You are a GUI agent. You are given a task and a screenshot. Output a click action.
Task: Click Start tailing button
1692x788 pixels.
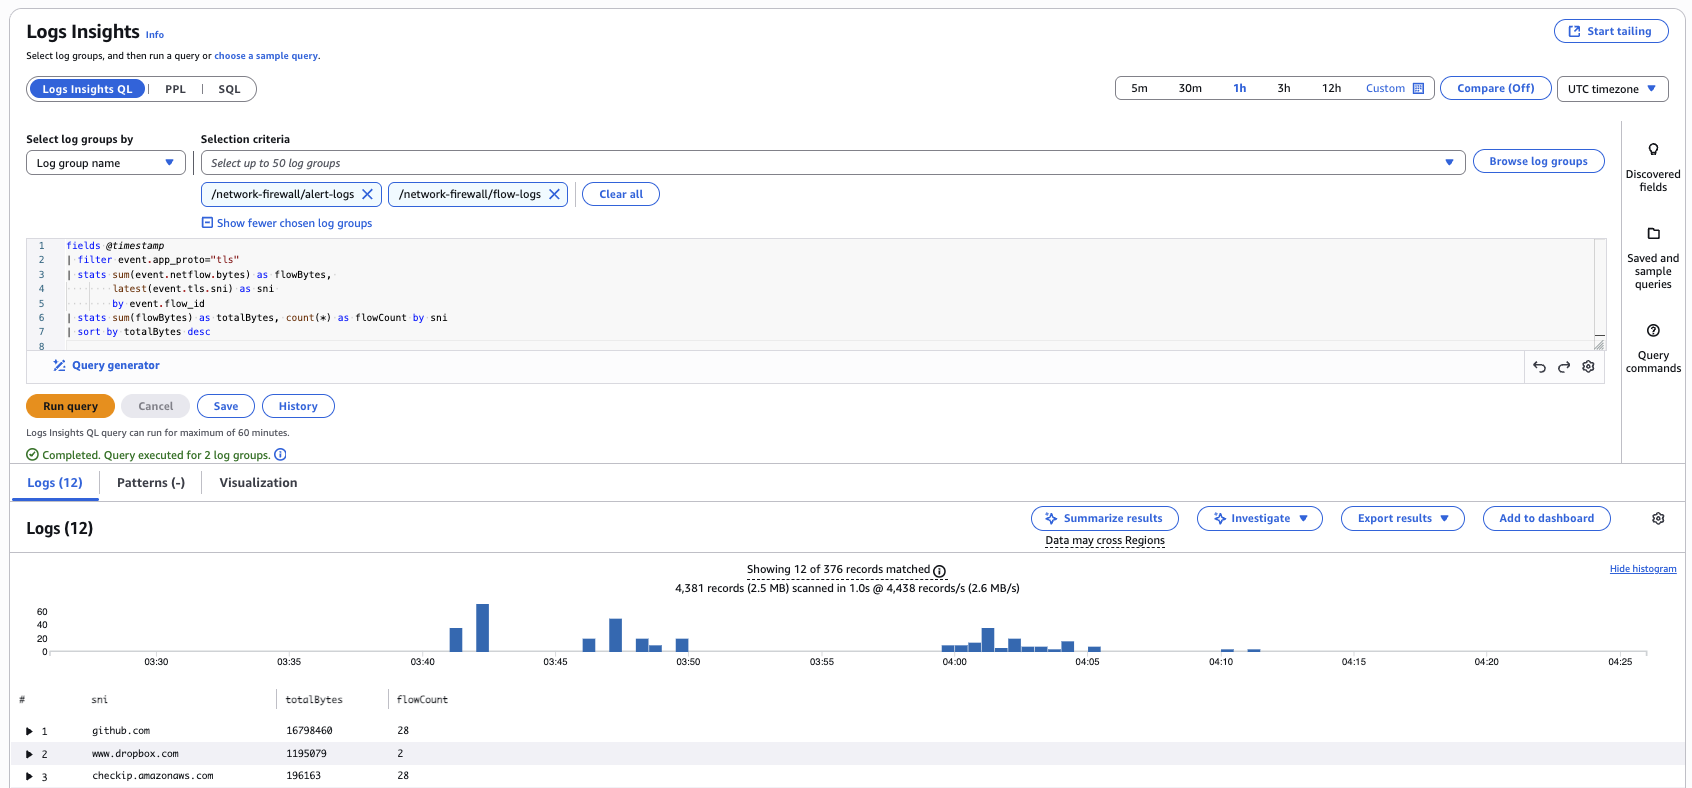click(1611, 31)
